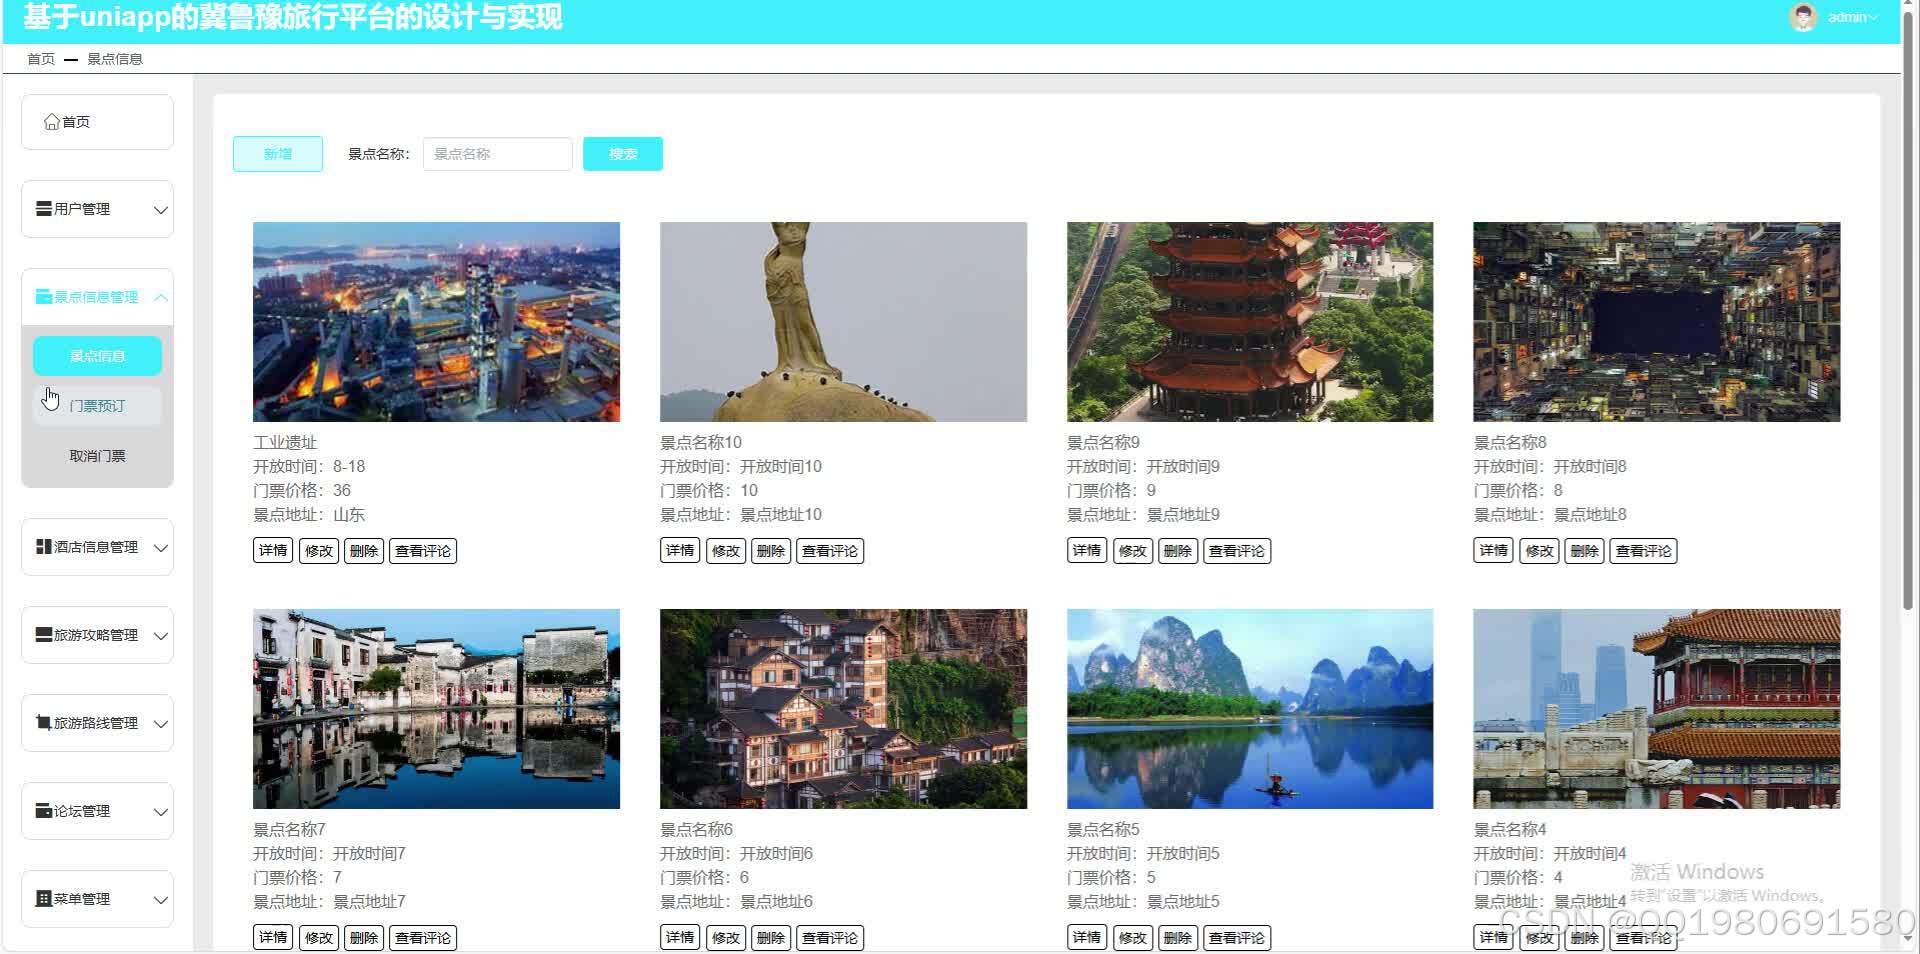The image size is (1920, 954).
Task: Click the 酒店信息管理 hotel icon
Action: pos(42,546)
